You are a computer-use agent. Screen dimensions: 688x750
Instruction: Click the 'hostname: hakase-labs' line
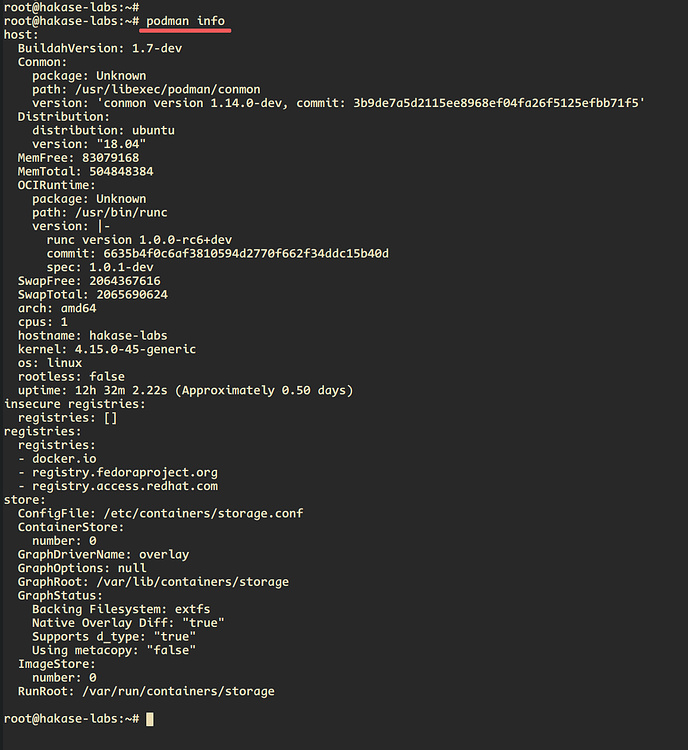pos(93,336)
